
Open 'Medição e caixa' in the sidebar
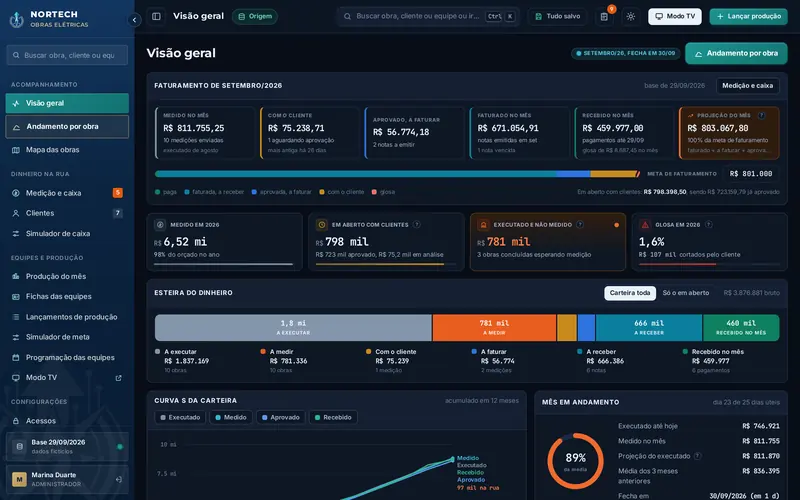point(67,193)
